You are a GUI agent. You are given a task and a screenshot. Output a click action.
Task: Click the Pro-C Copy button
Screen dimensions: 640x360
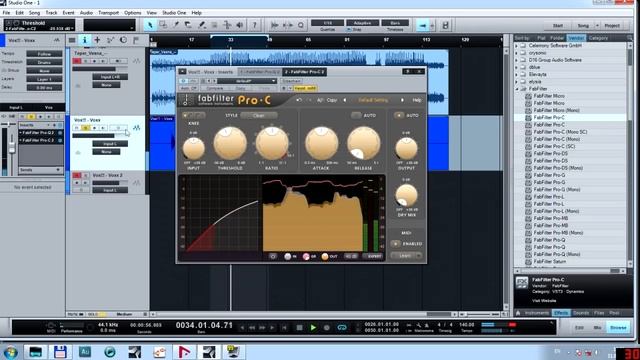tap(332, 100)
